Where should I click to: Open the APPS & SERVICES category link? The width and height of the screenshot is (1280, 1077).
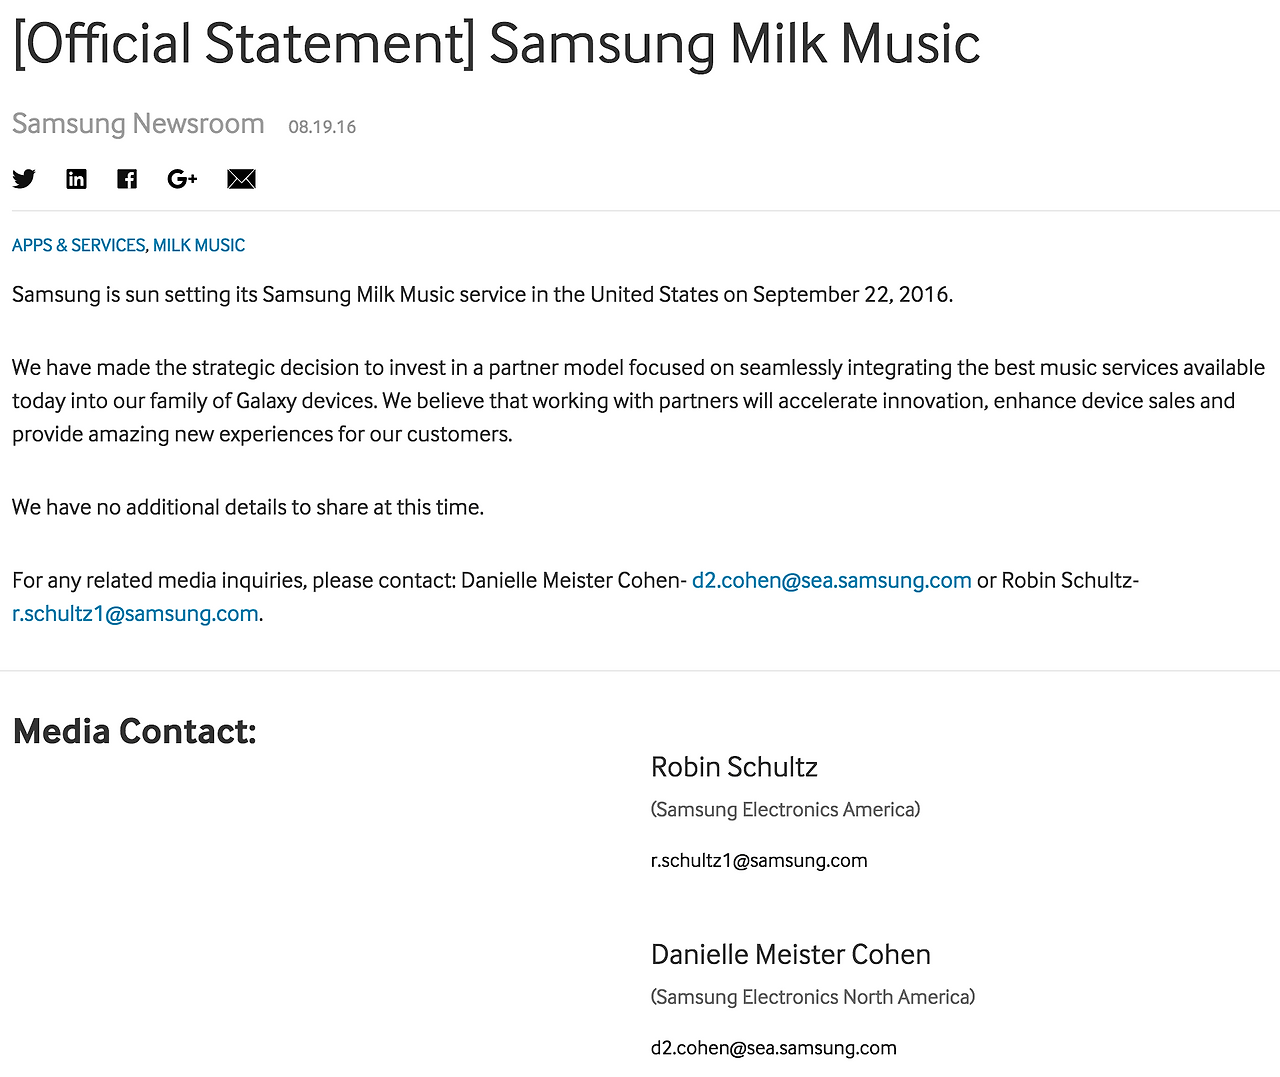(78, 245)
